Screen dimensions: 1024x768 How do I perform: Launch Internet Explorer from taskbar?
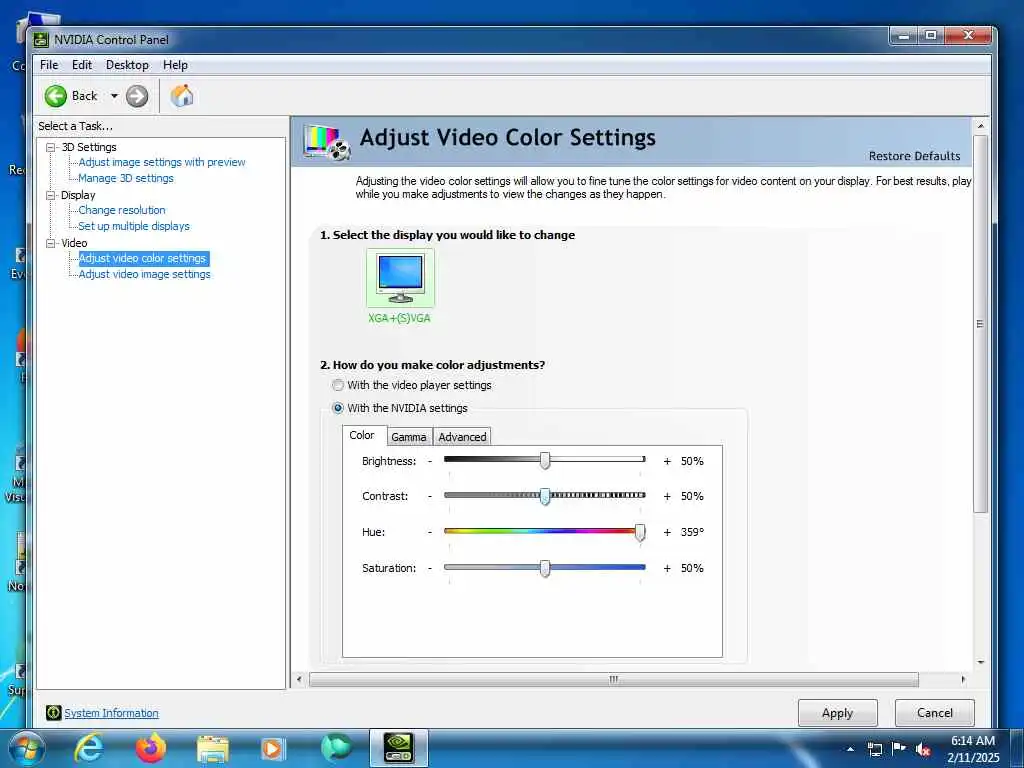coord(89,749)
